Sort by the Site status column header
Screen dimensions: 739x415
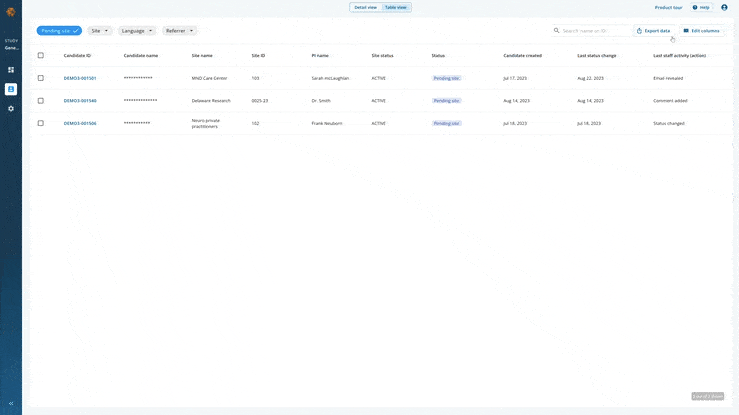pyautogui.click(x=382, y=56)
